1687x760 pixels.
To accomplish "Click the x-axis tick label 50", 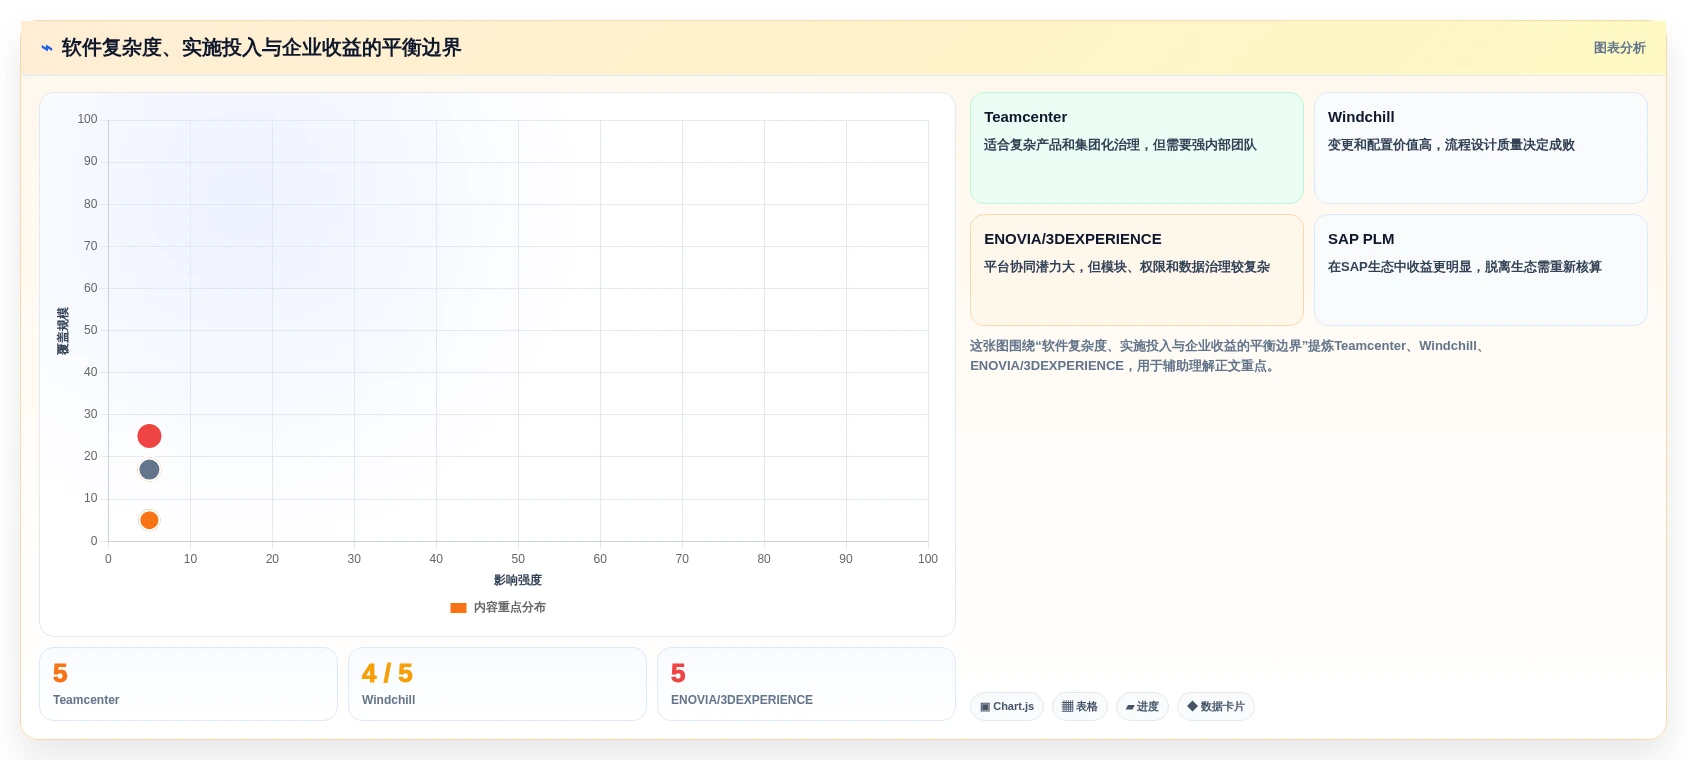I will click(518, 559).
